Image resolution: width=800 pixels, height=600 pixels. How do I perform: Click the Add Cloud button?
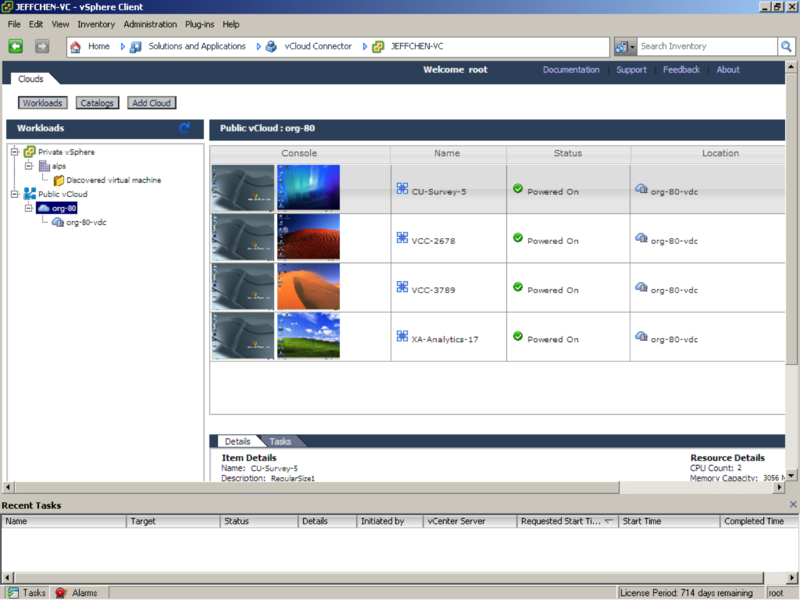click(x=152, y=103)
